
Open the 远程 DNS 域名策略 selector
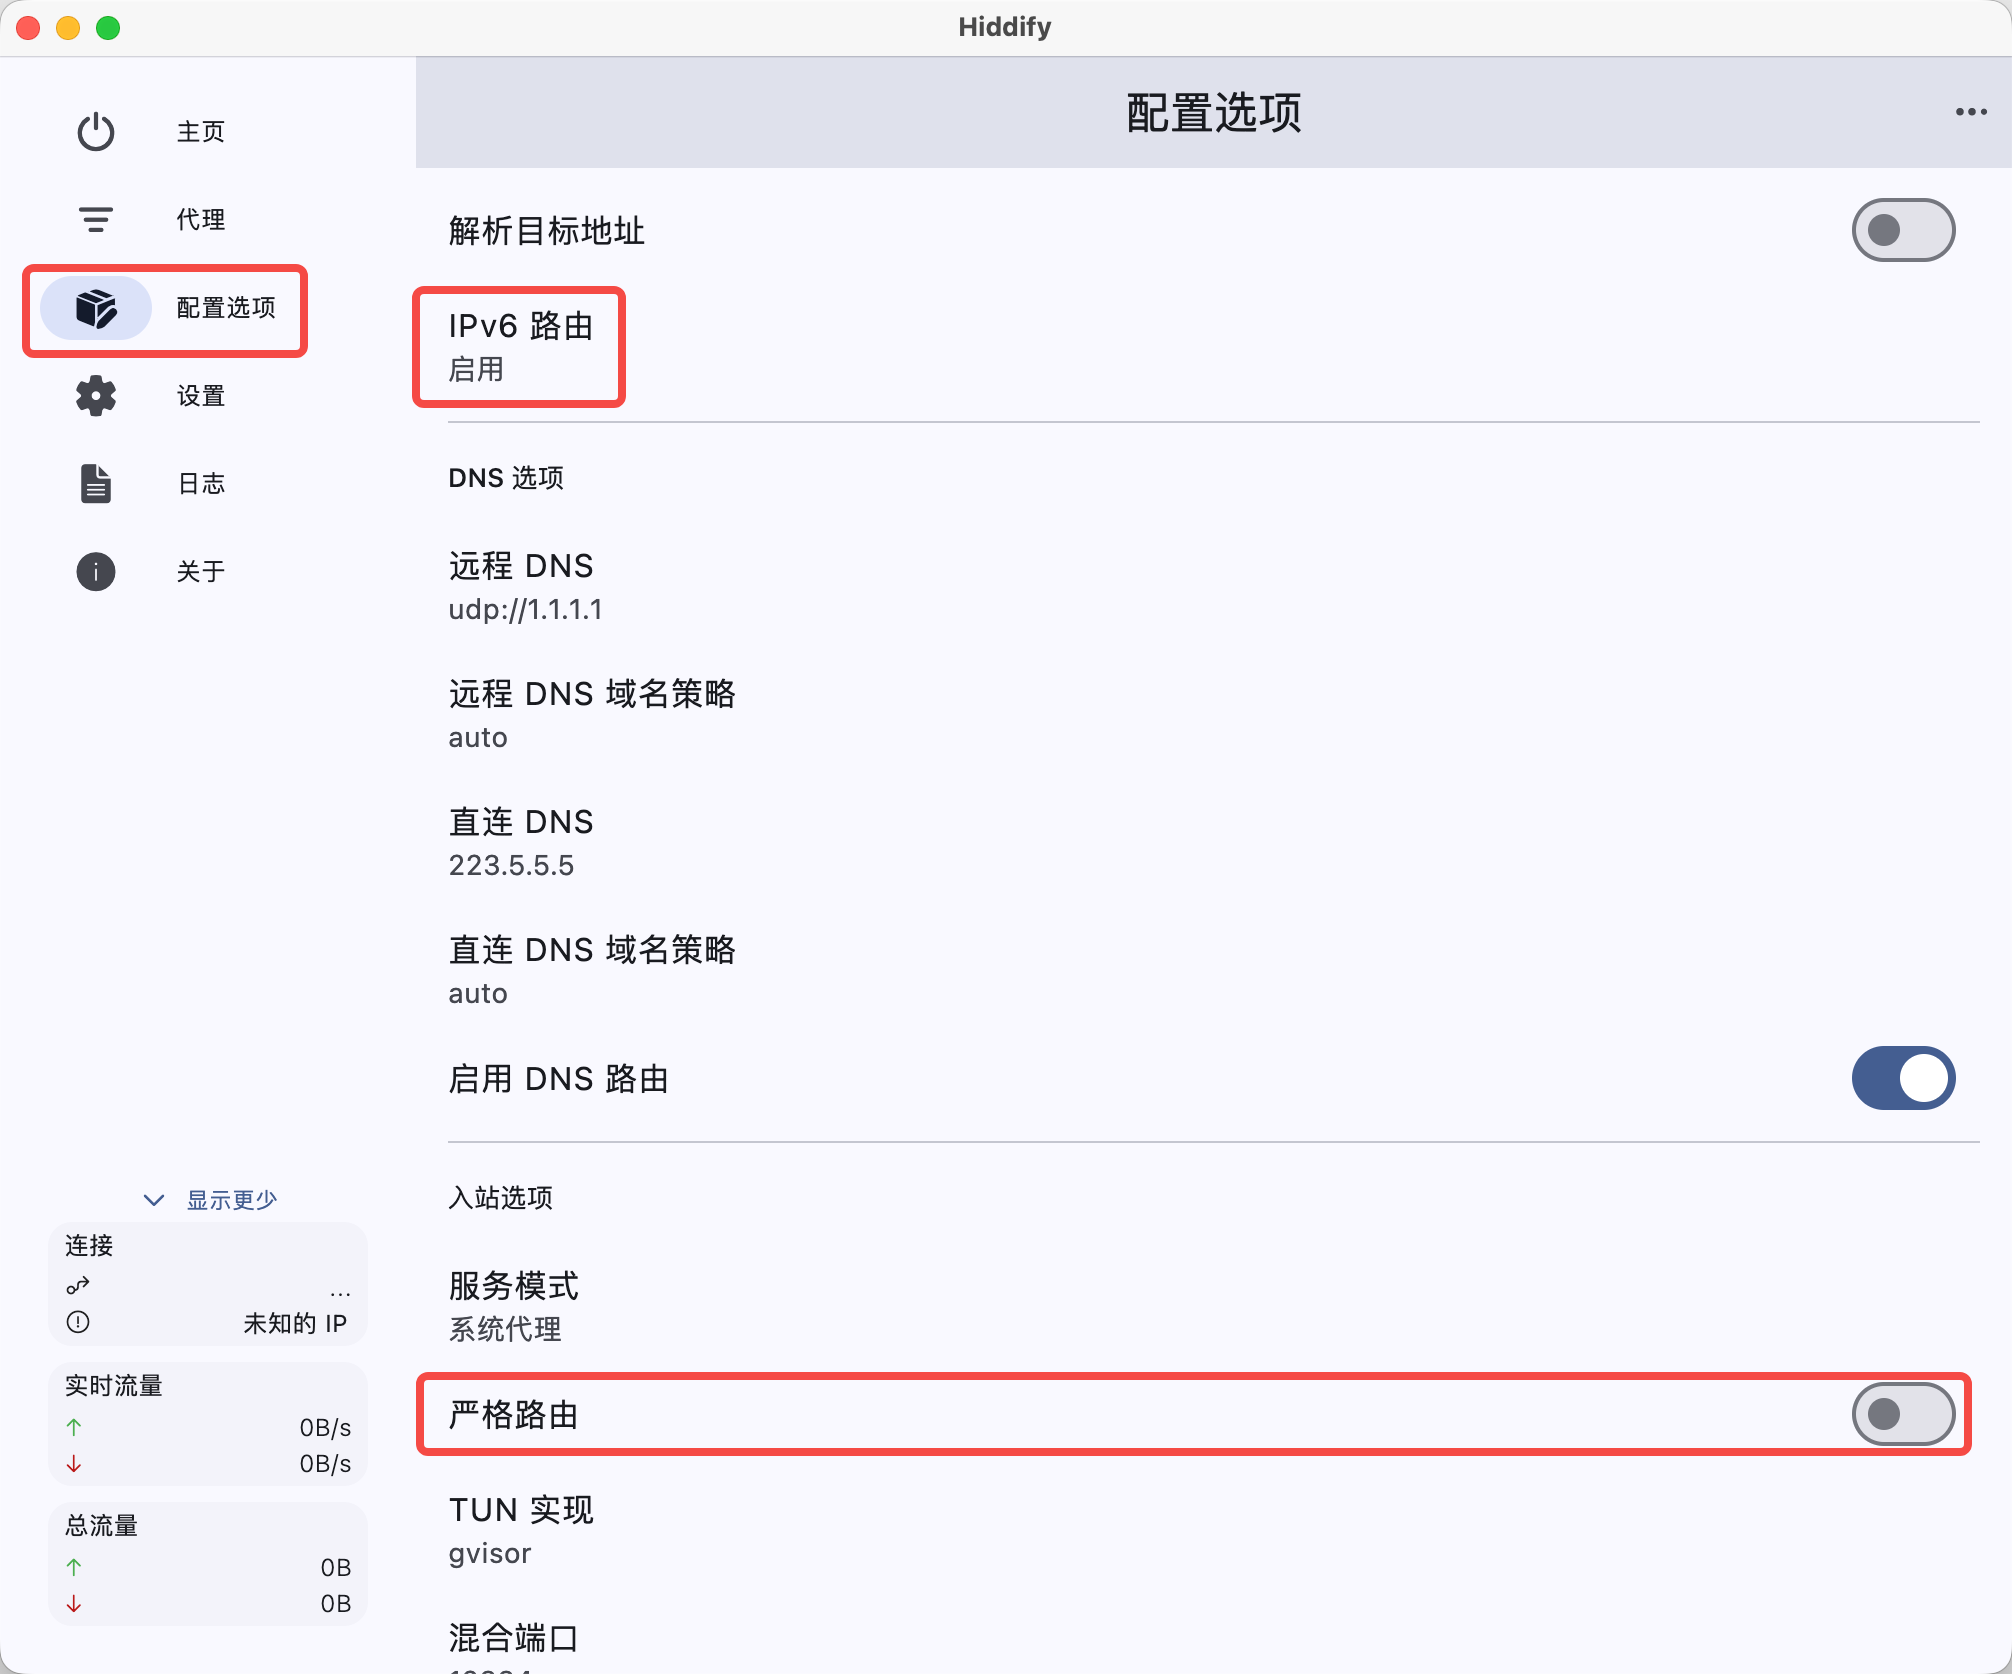(x=1214, y=714)
